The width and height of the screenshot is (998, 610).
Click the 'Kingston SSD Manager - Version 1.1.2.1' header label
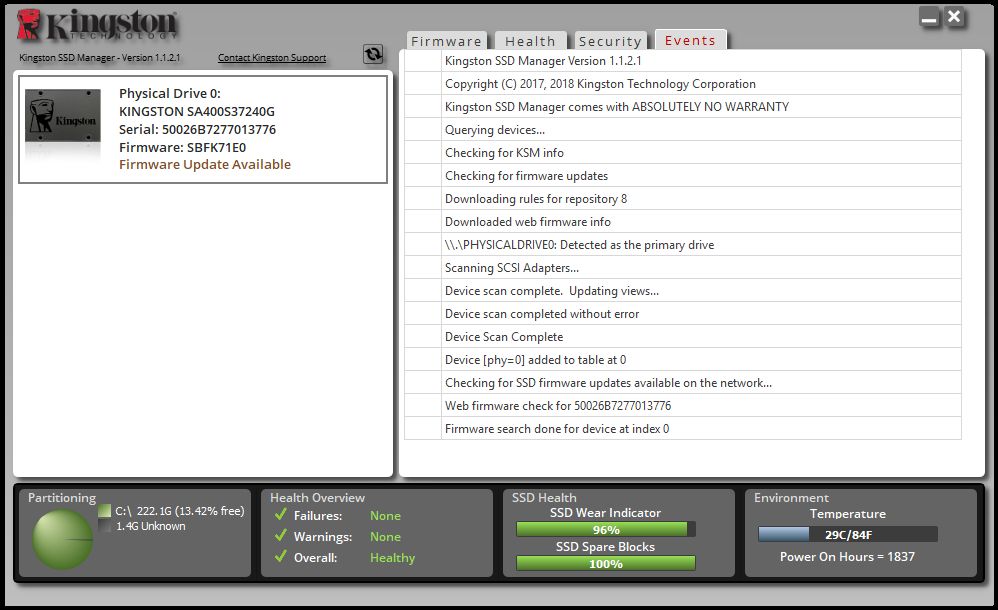point(99,57)
